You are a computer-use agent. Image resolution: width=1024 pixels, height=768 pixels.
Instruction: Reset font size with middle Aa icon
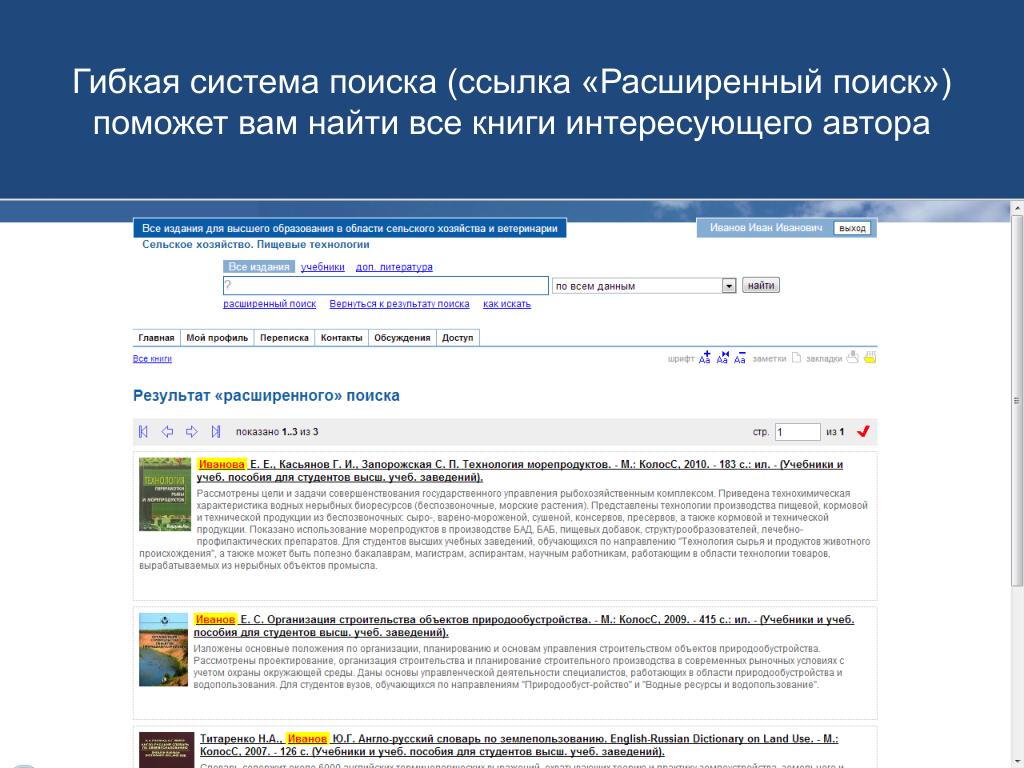722,357
